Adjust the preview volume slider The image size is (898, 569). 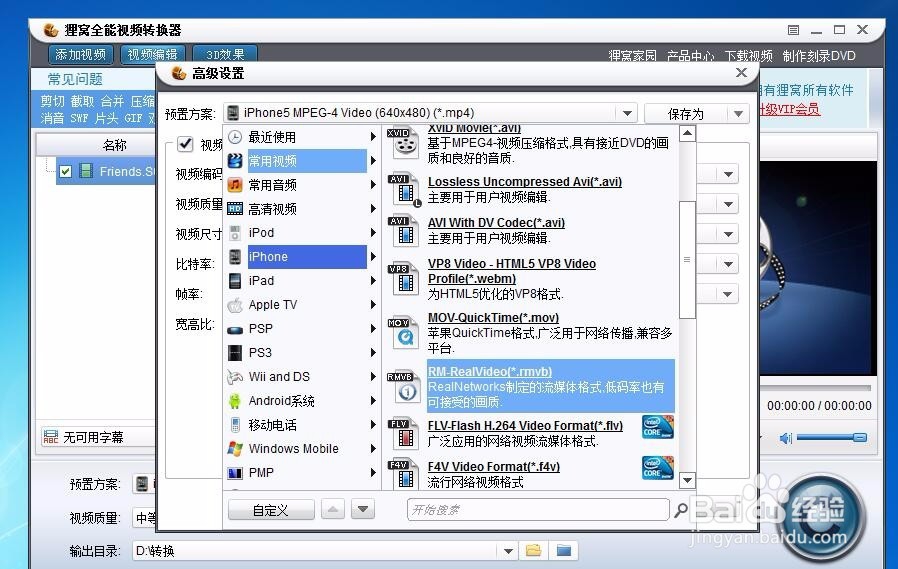[x=832, y=437]
